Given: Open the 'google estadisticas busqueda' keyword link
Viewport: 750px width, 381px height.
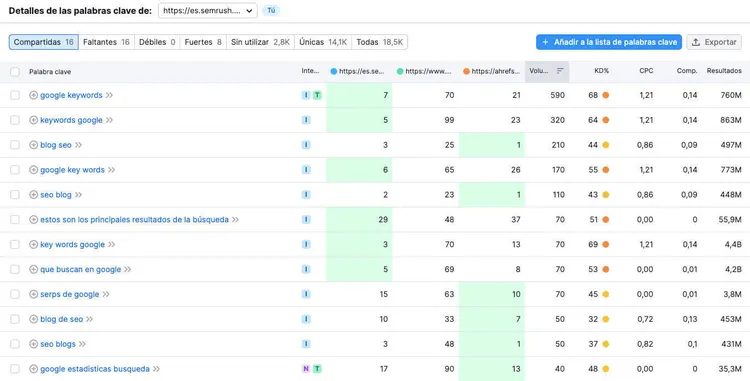Looking at the screenshot, I should (95, 369).
